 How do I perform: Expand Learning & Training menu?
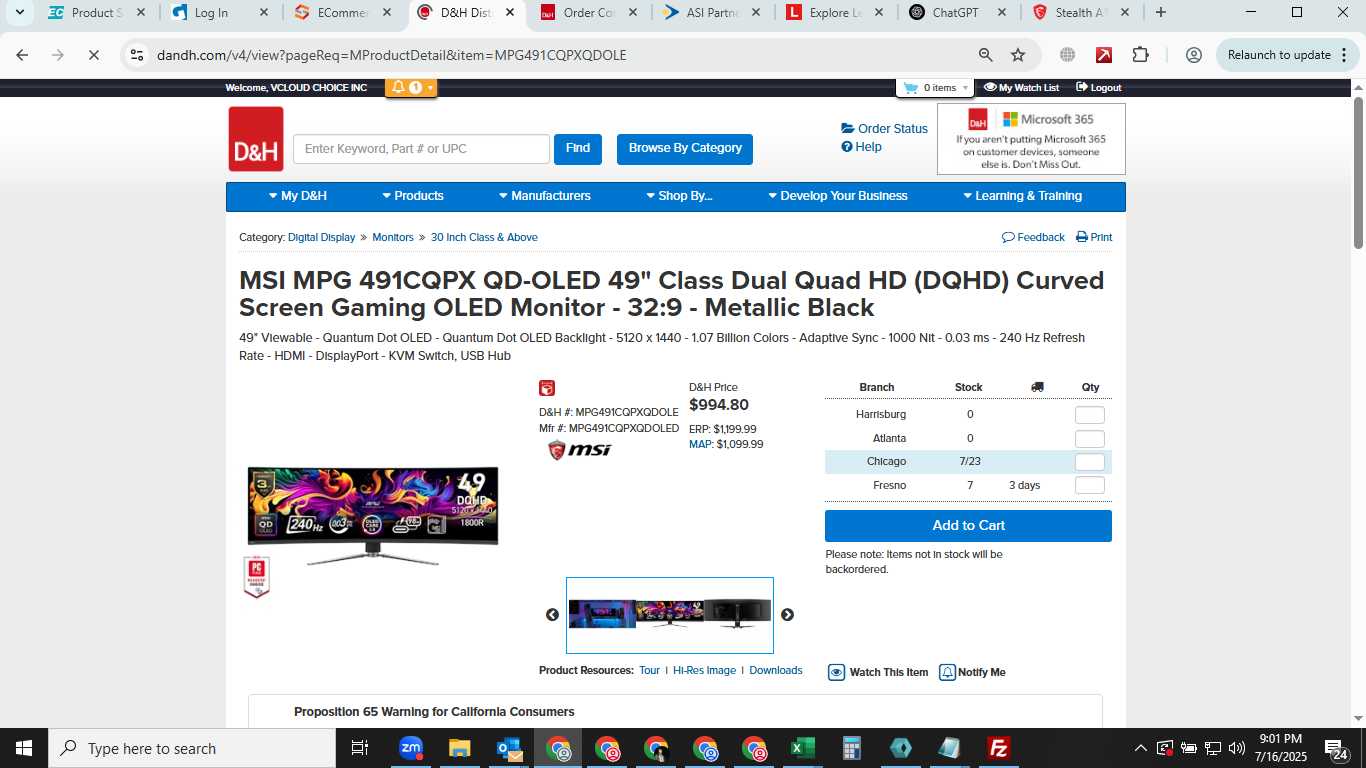pyautogui.click(x=1022, y=196)
